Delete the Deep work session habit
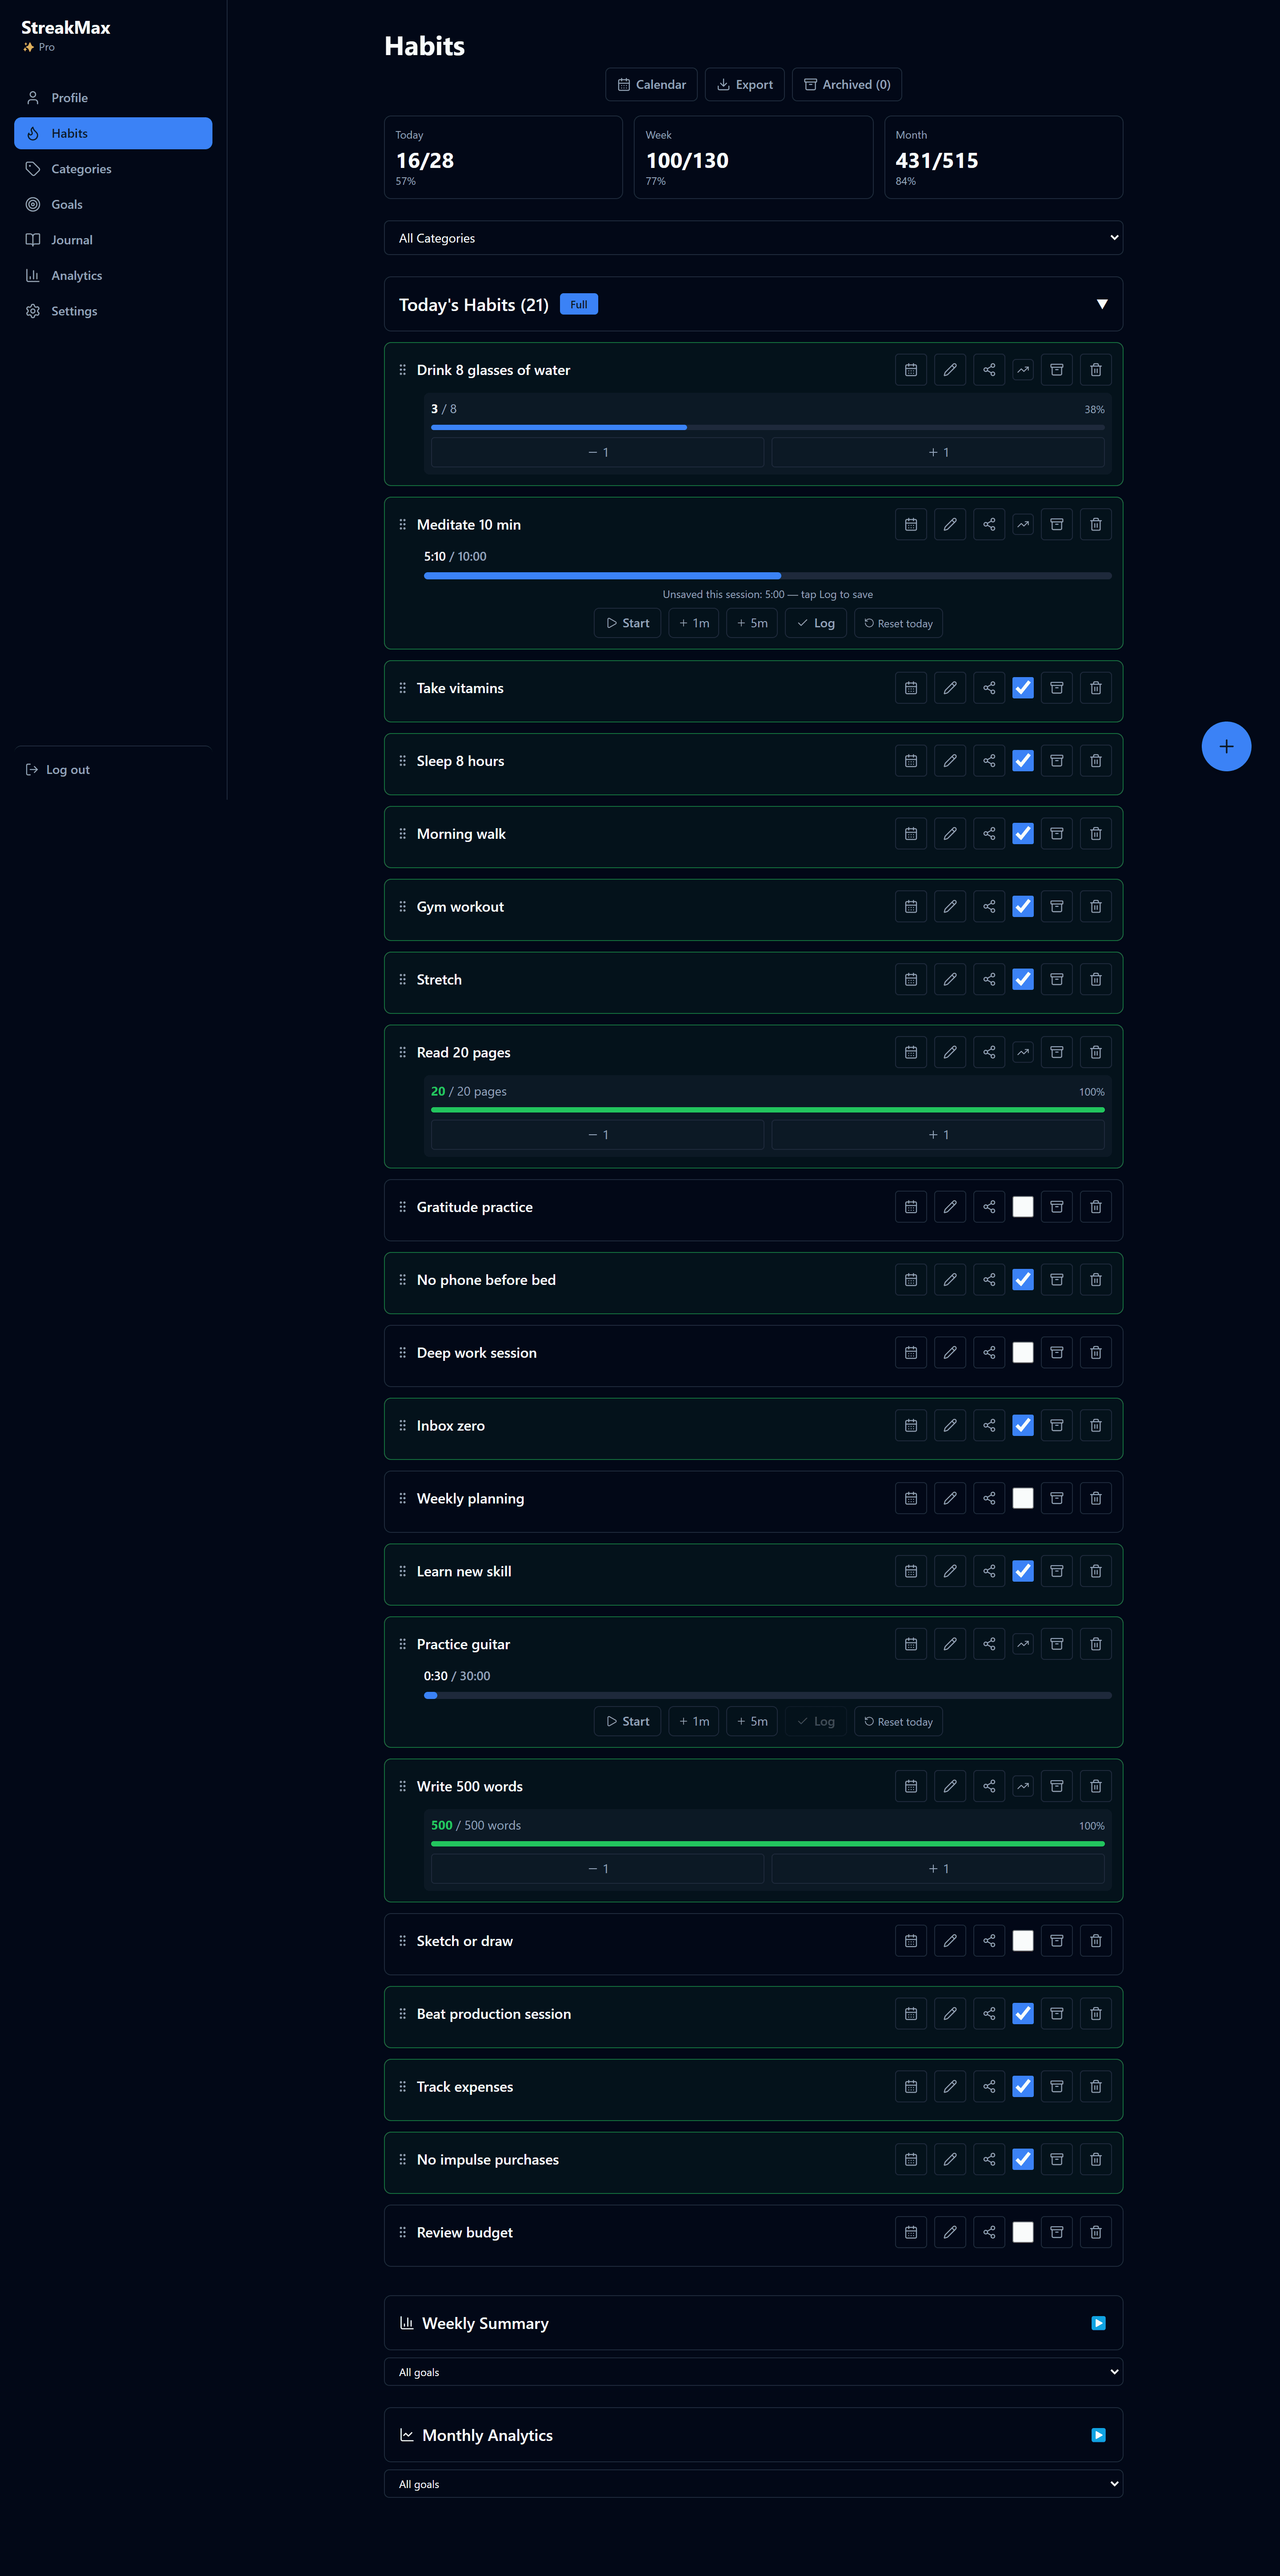Screen dimensions: 1280x2576 [1095, 1353]
